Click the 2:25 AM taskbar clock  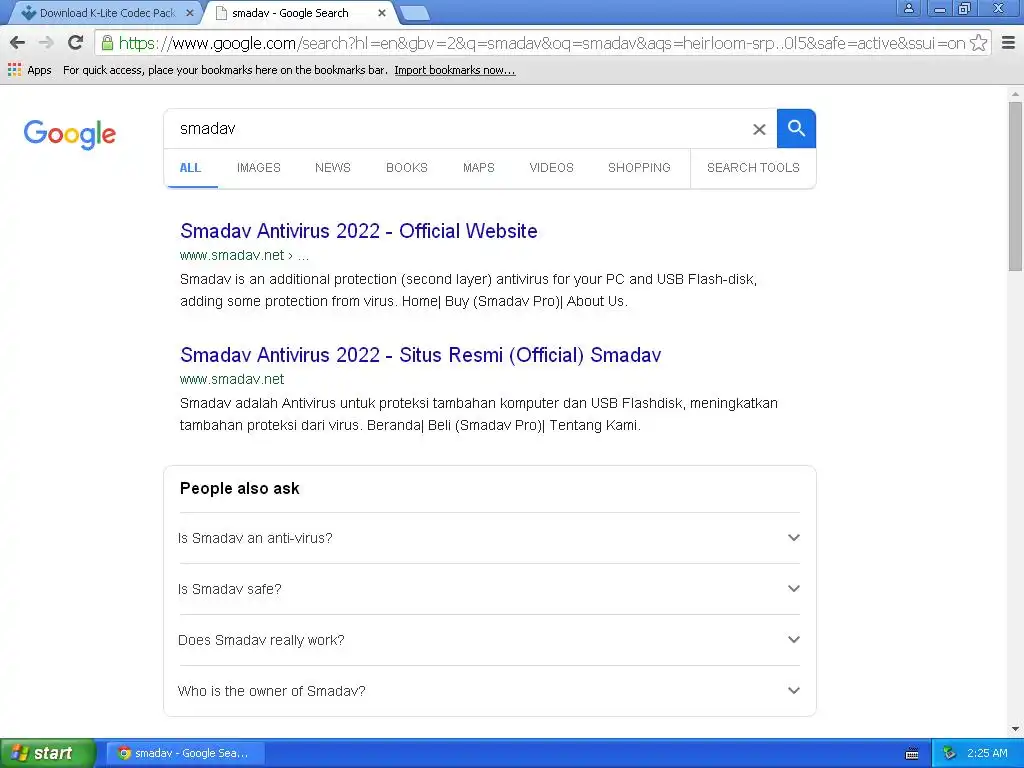[987, 753]
